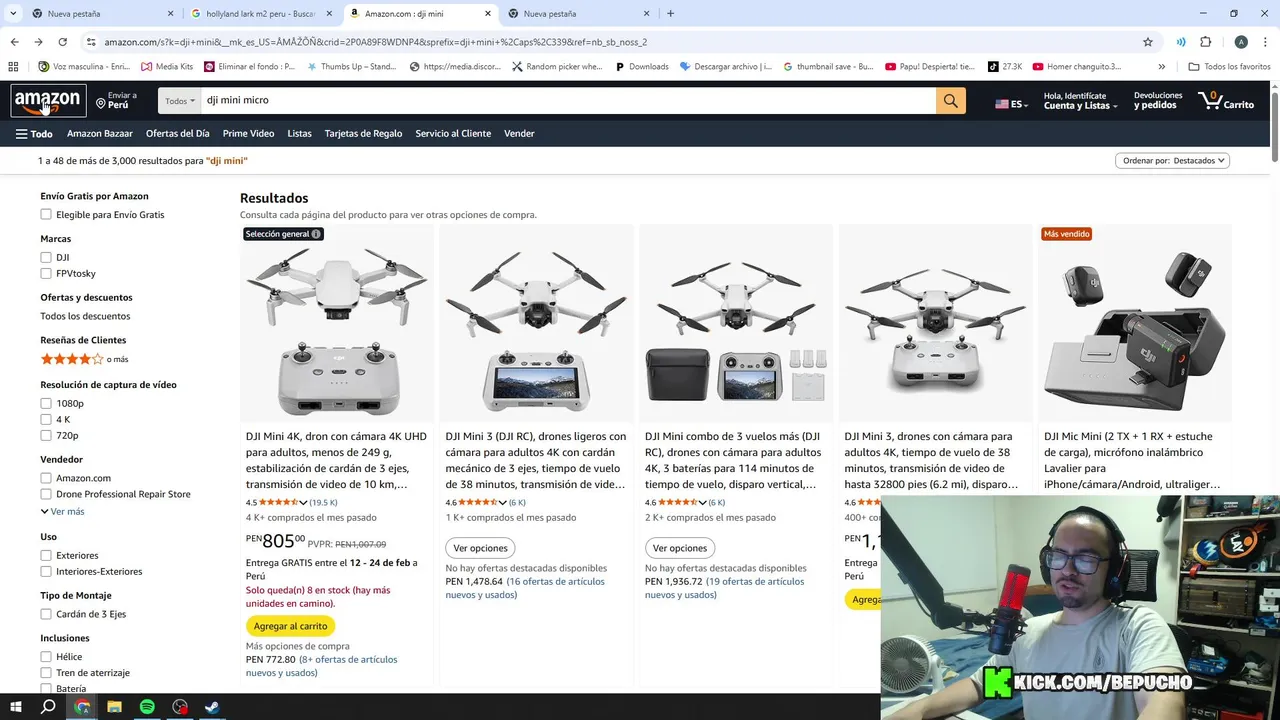Click the browser address bar URL
Viewport: 1280px width, 720px height.
[375, 42]
